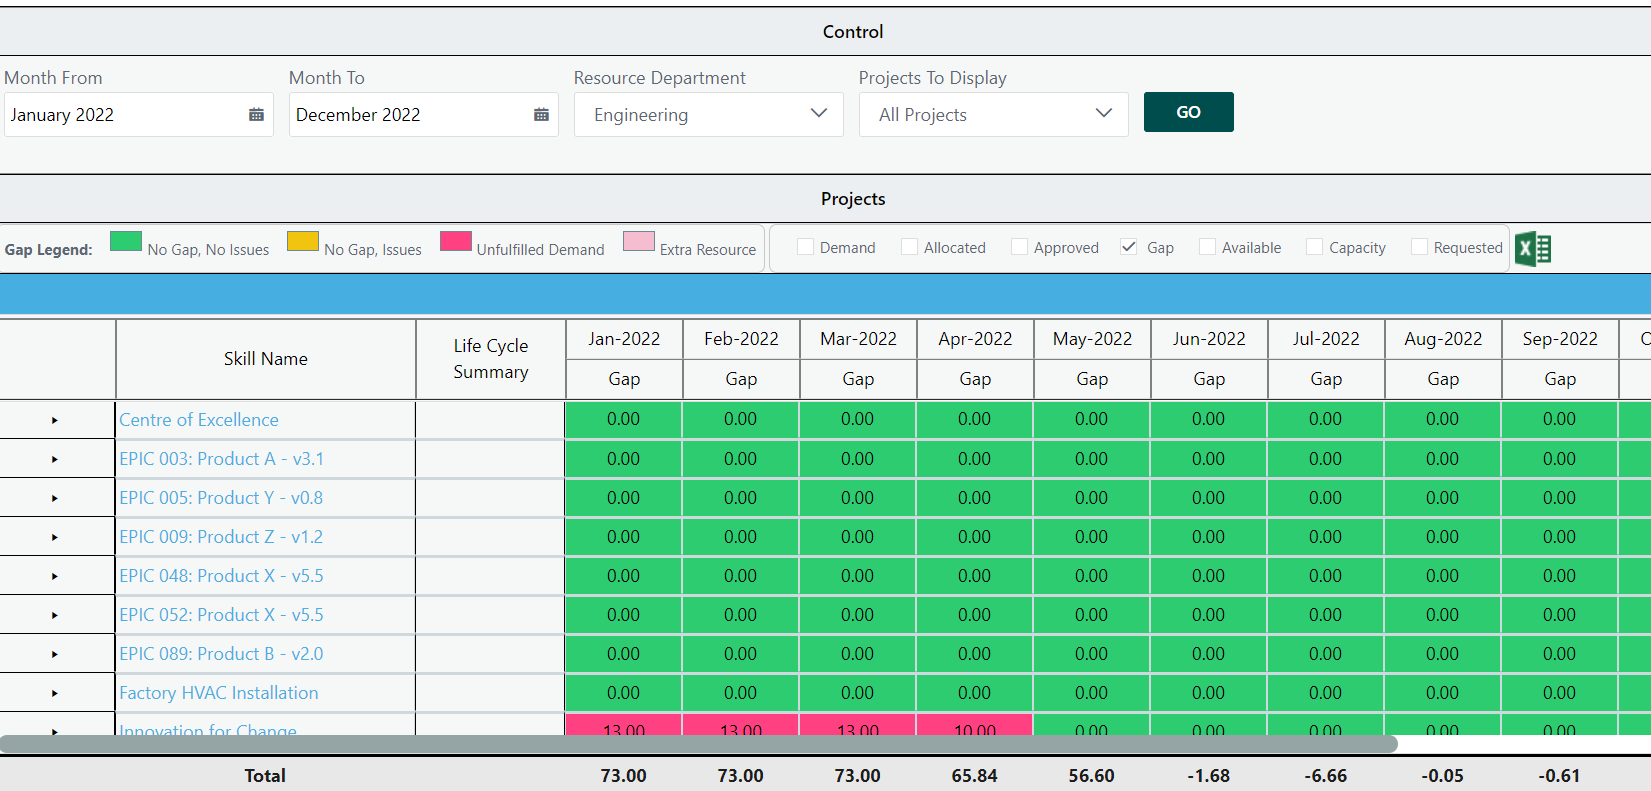Uncheck the Gap checkbox
Image resolution: width=1651 pixels, height=791 pixels.
coord(1129,247)
